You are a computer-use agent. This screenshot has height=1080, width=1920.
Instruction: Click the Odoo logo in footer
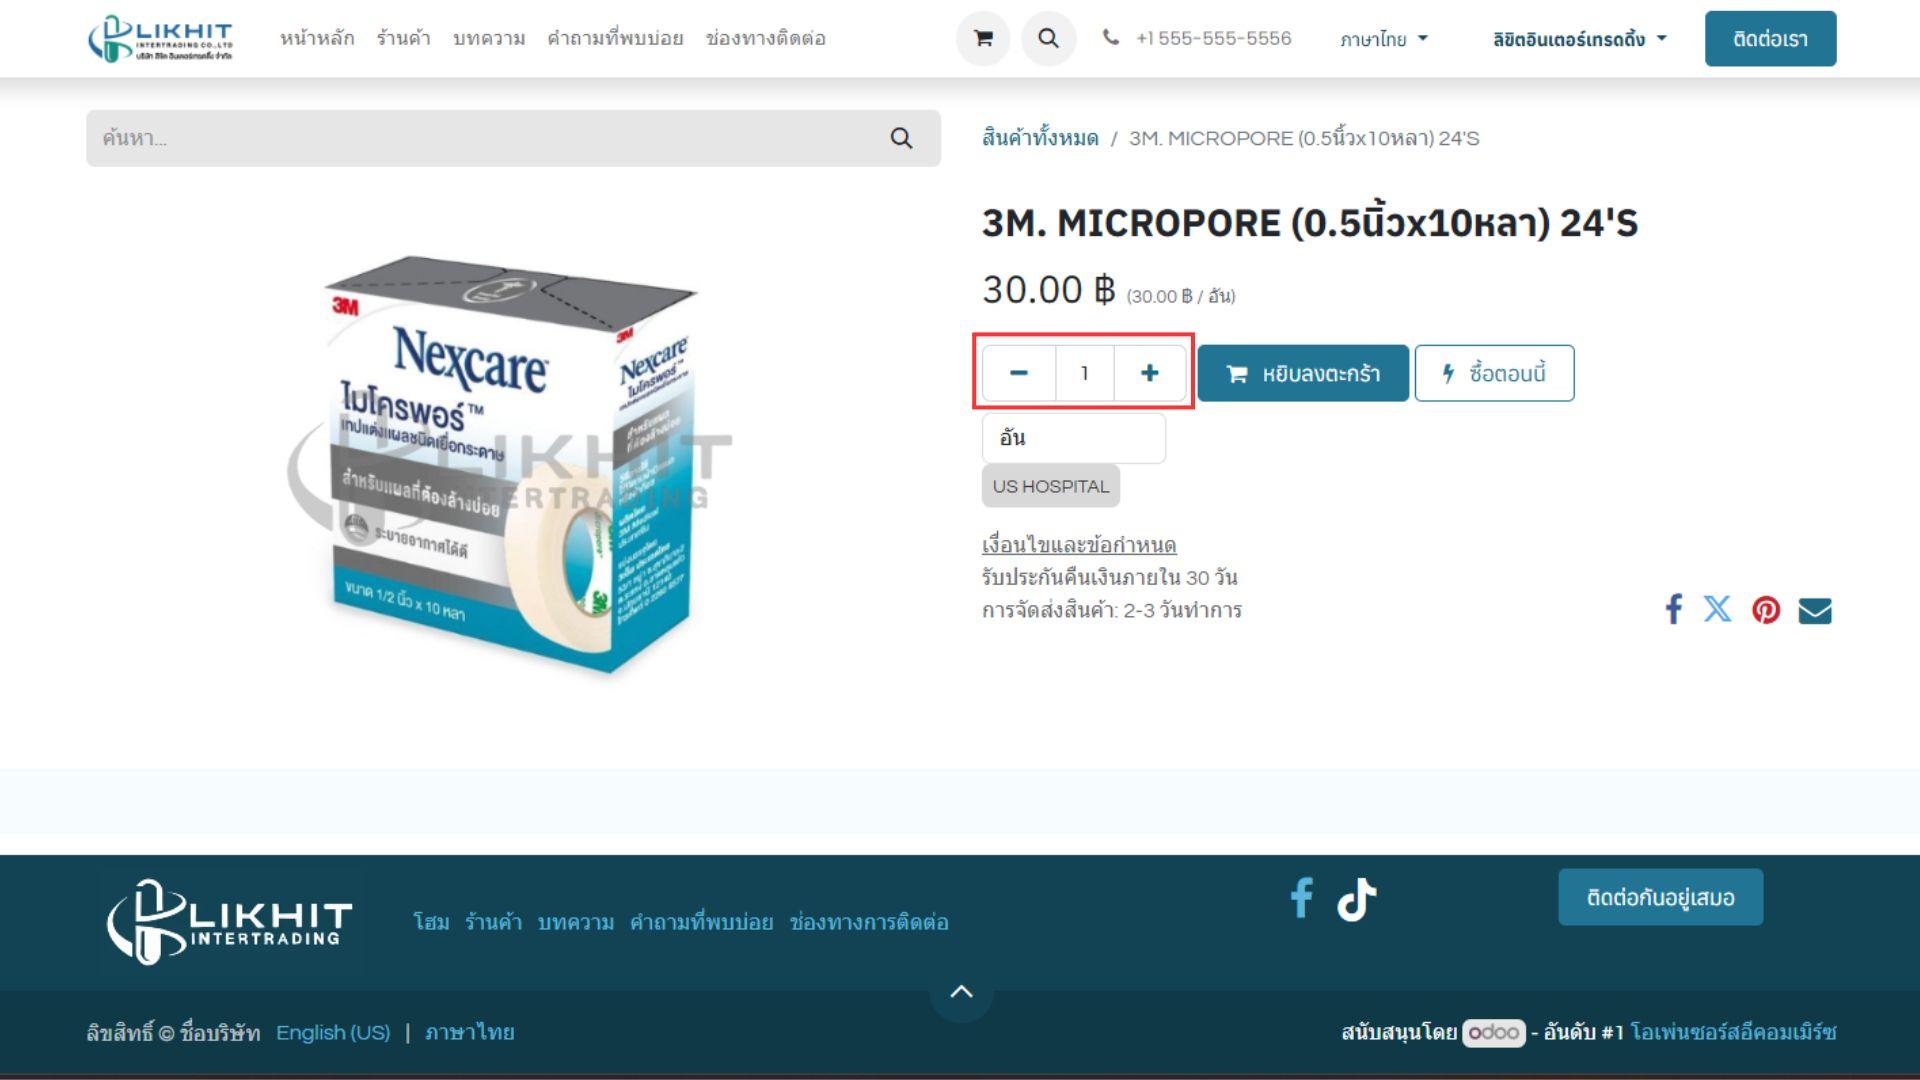point(1494,1032)
